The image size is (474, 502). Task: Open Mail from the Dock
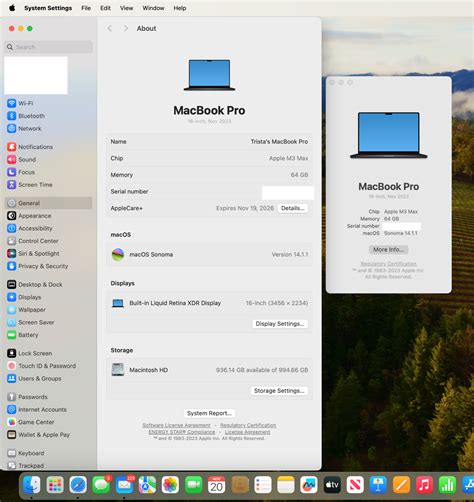(124, 485)
